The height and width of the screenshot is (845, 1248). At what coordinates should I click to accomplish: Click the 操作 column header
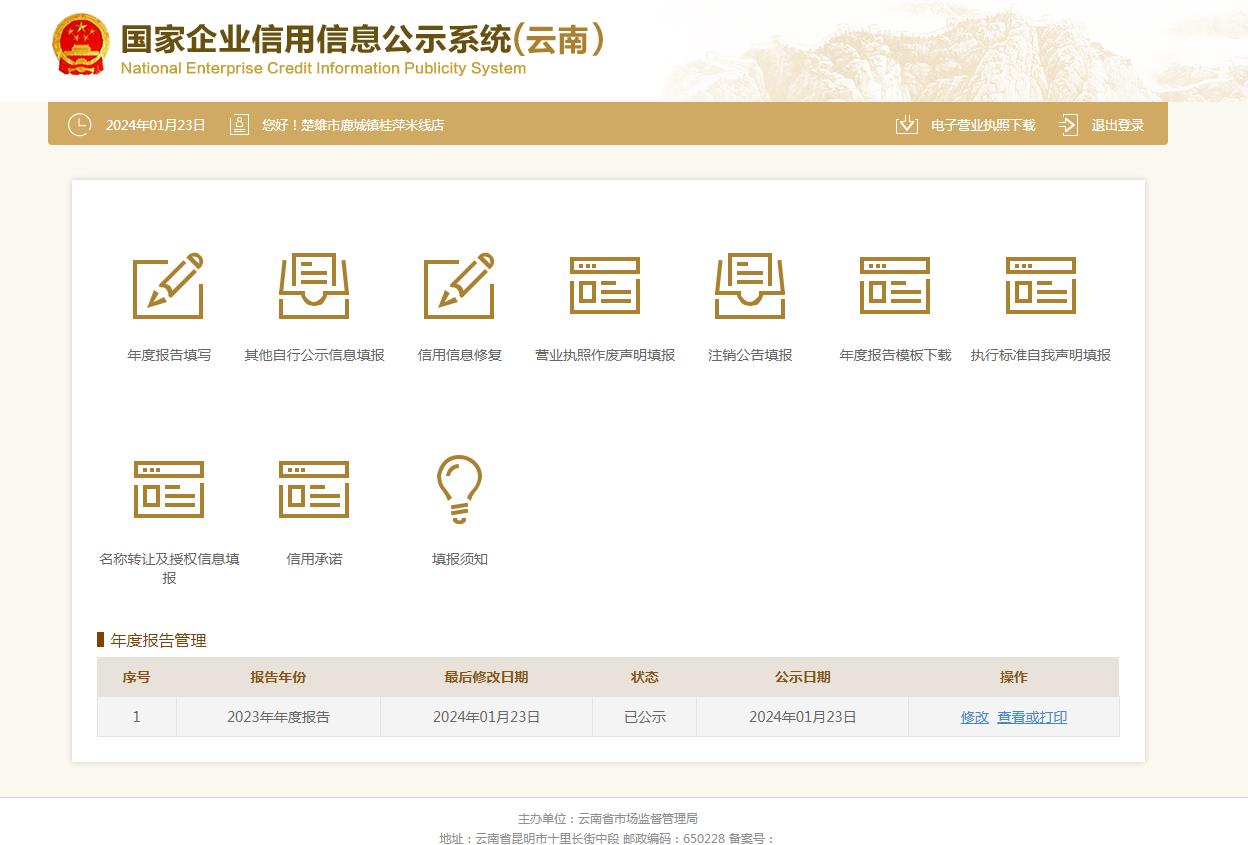tap(1014, 677)
